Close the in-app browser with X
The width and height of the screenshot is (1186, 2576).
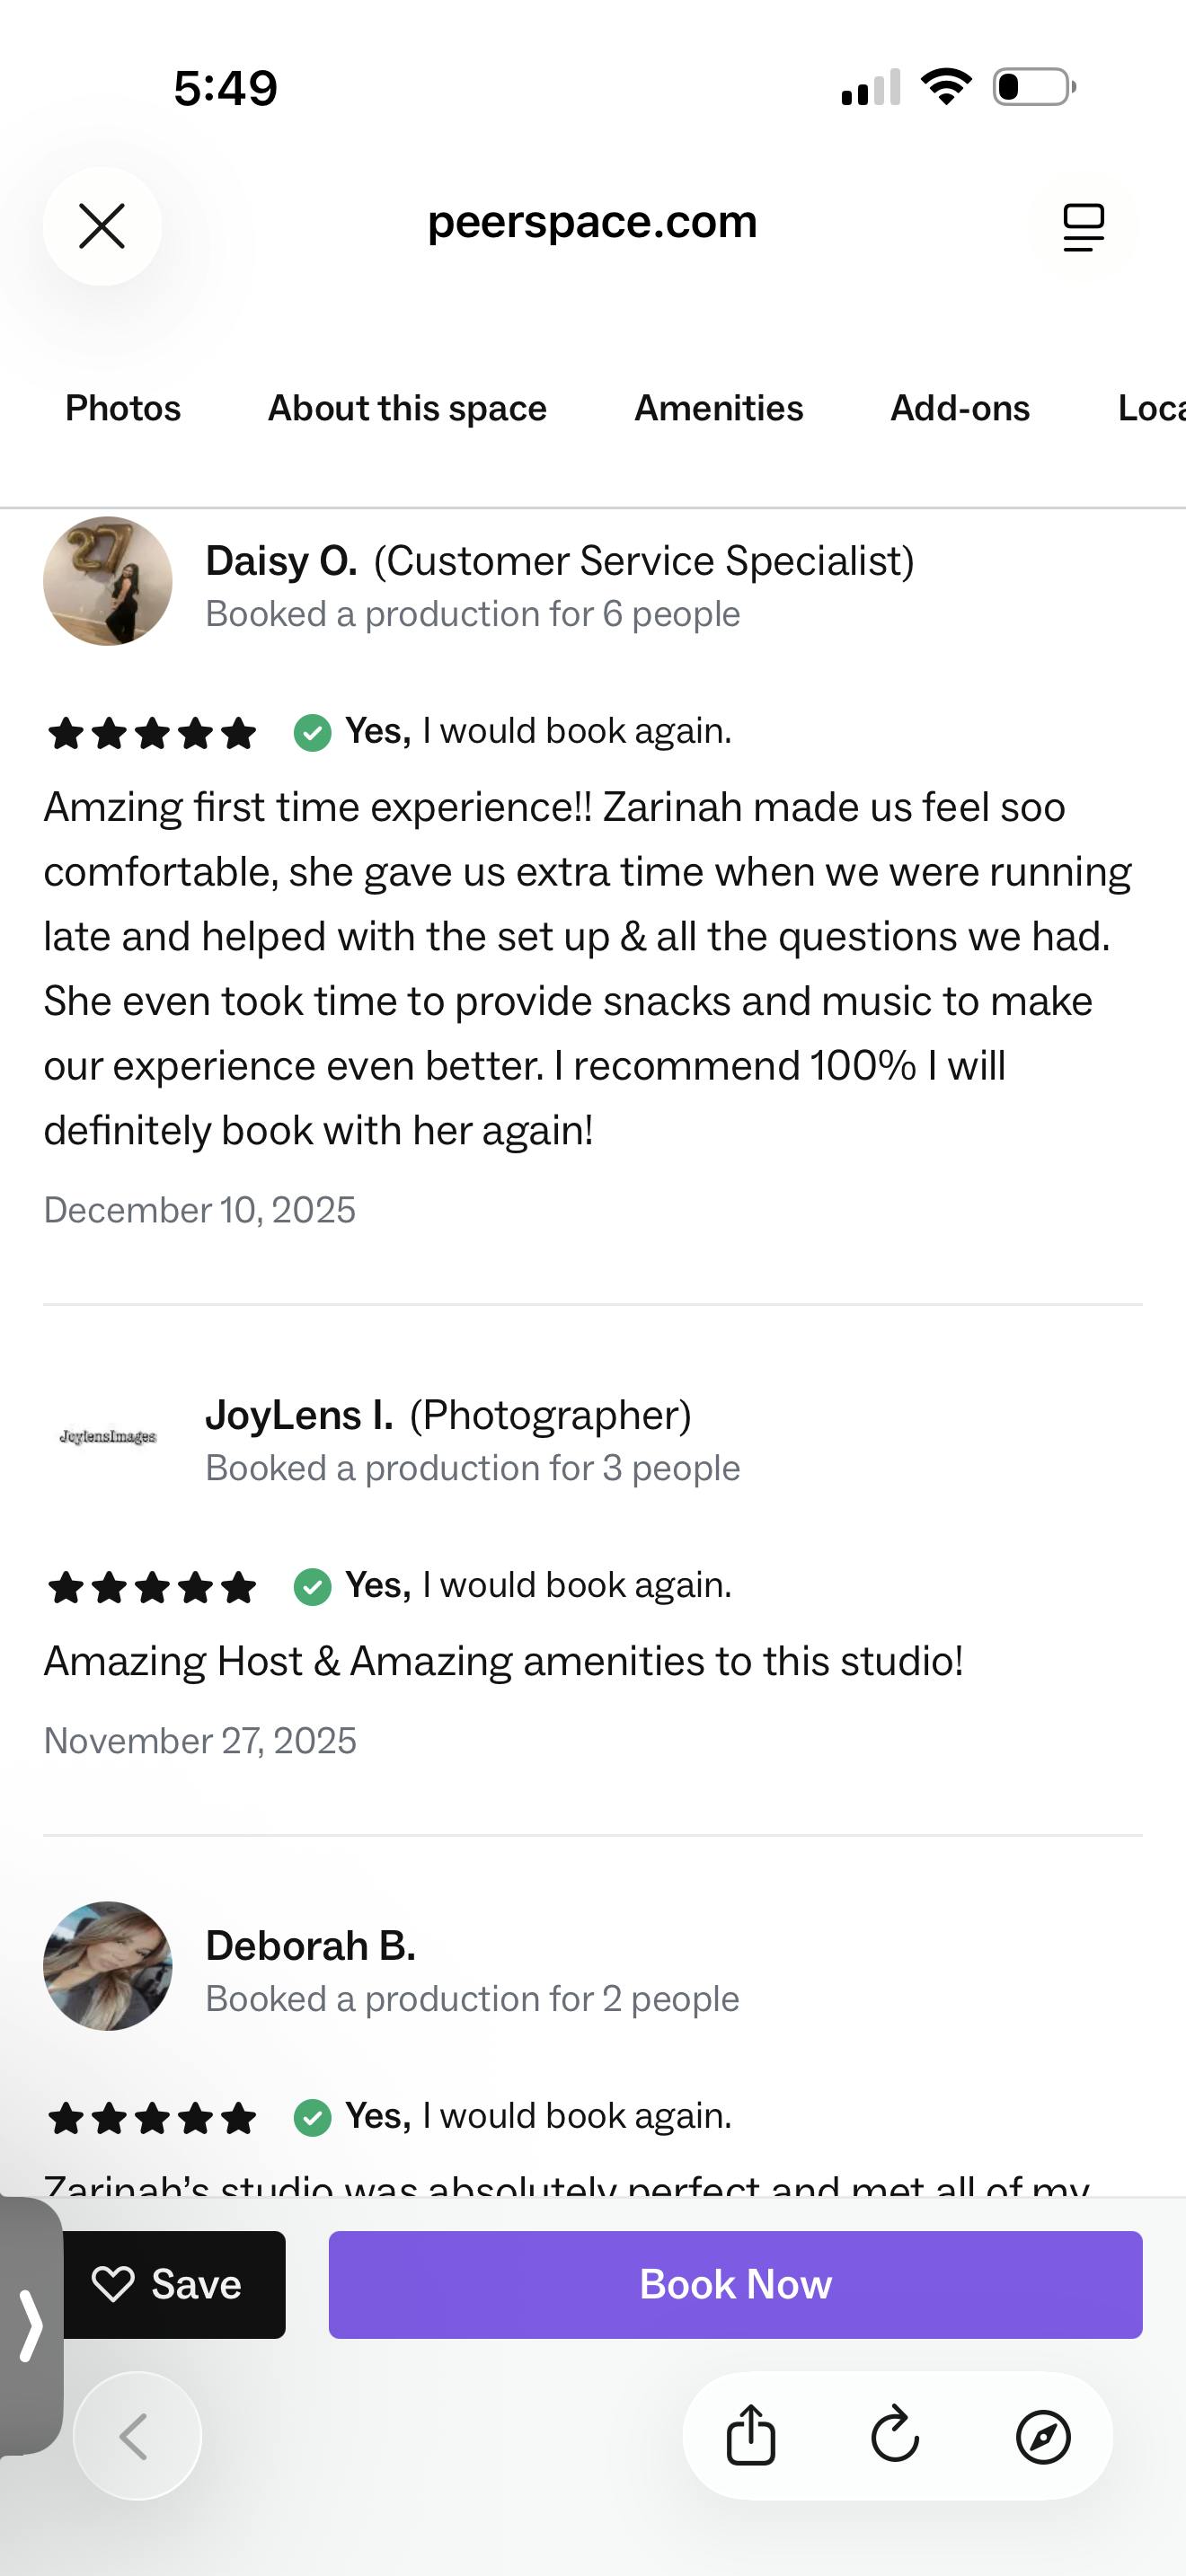click(102, 226)
